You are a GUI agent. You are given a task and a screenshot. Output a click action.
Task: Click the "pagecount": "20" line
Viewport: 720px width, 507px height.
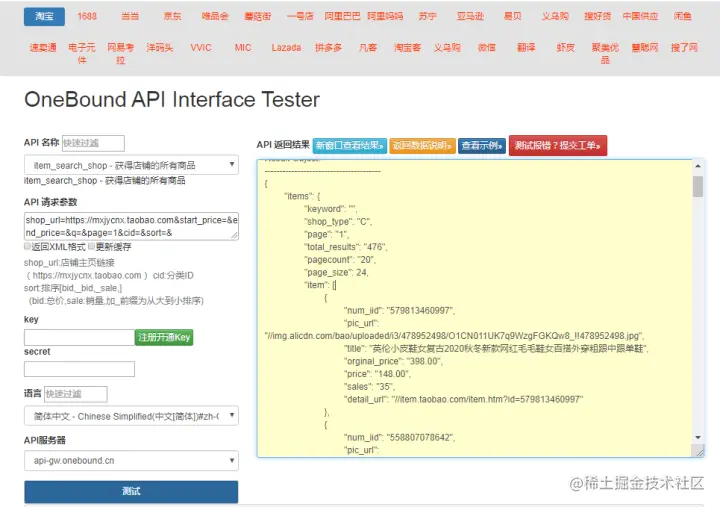pos(340,260)
